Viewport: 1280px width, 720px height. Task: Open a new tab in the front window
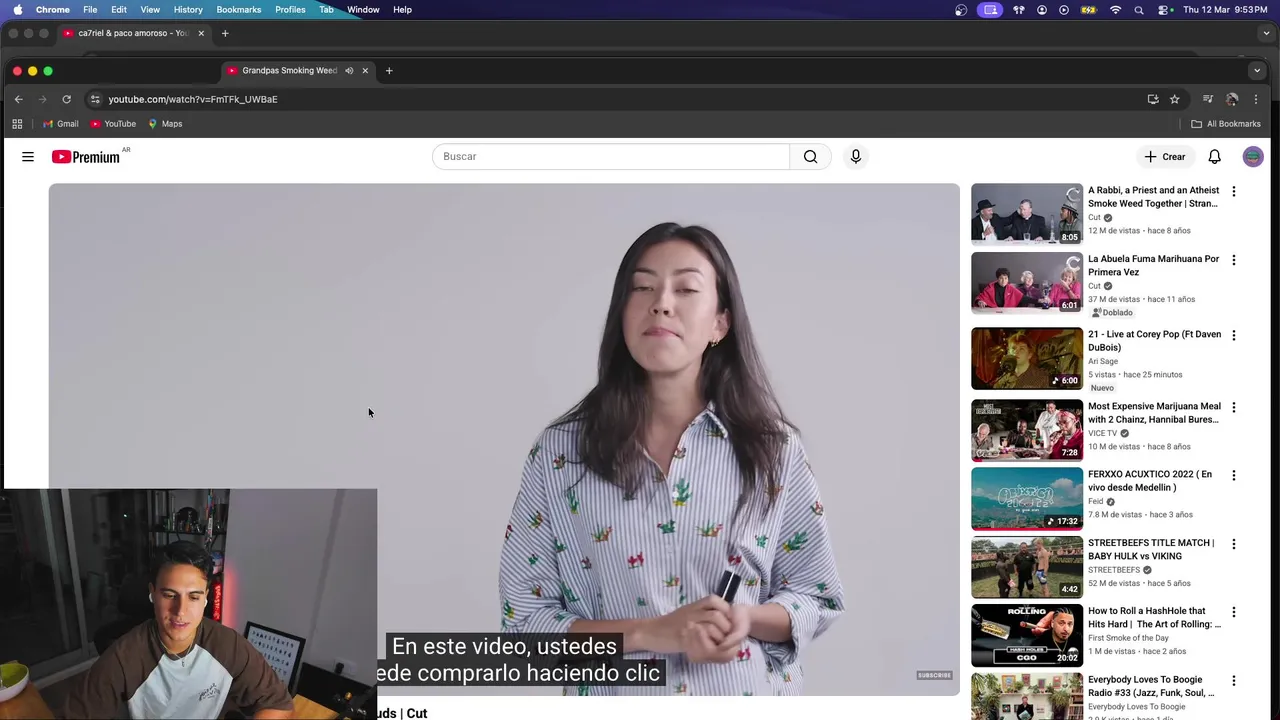pos(389,71)
